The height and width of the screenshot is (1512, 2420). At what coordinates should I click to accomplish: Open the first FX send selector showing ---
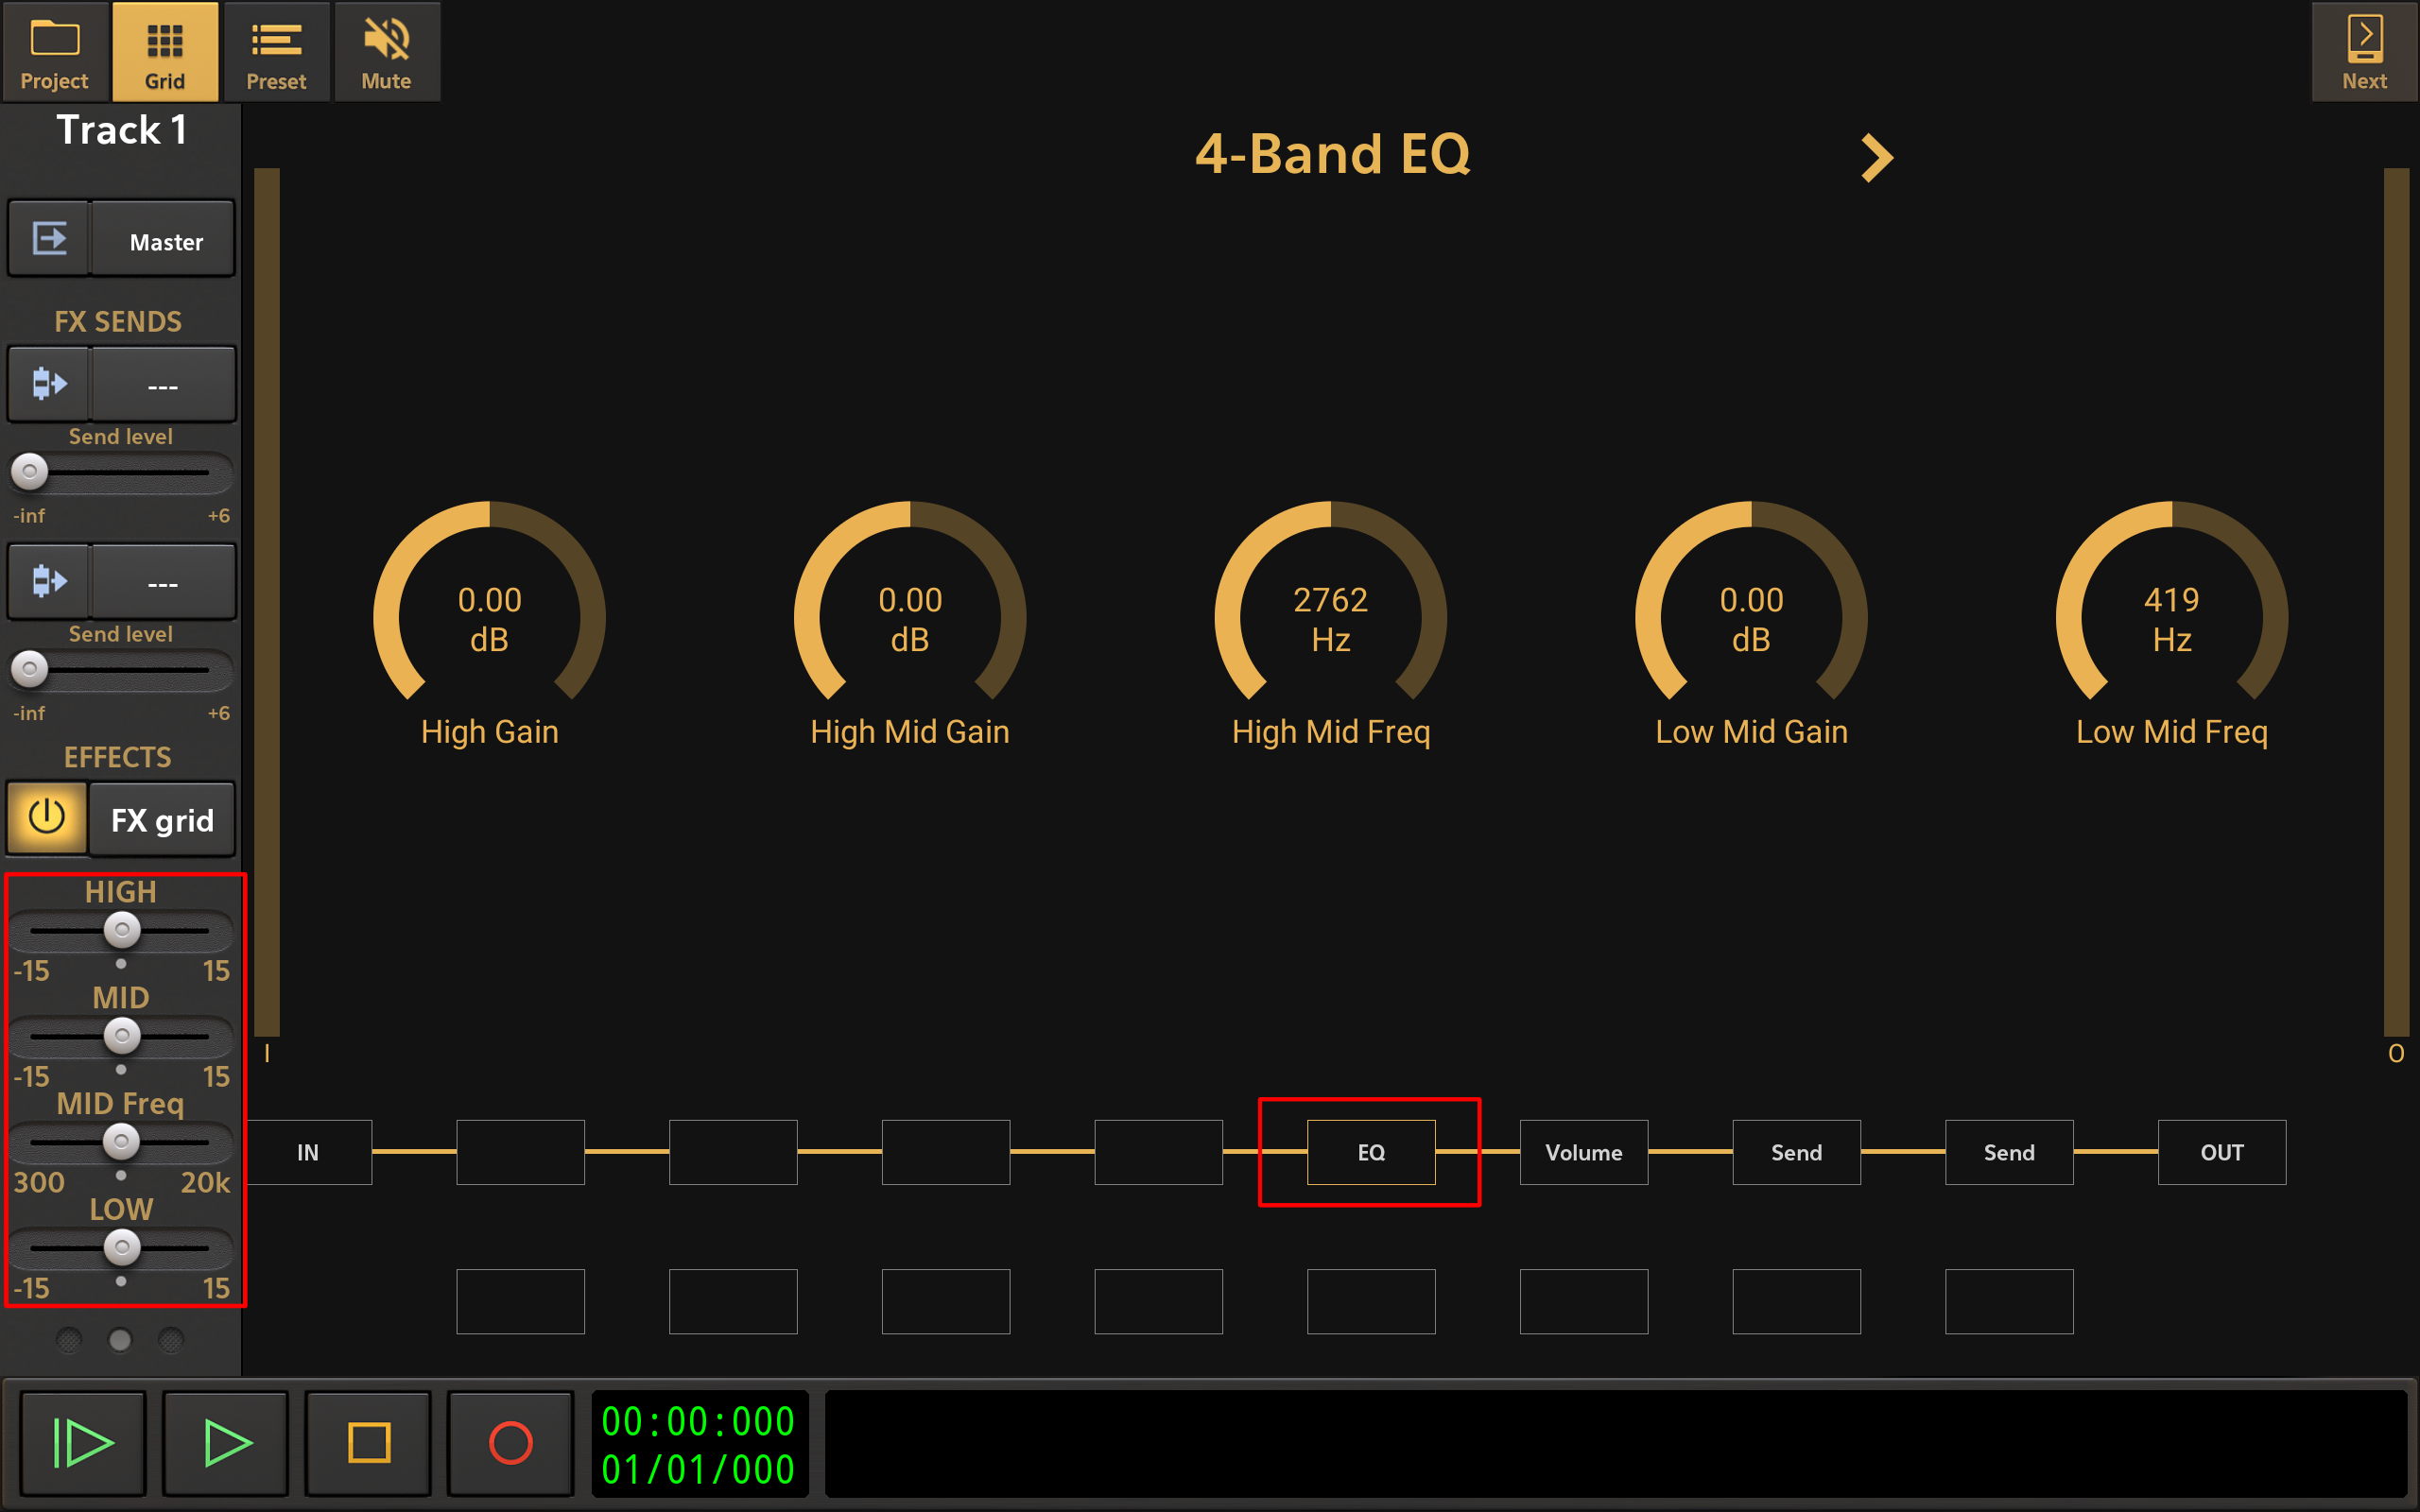(x=163, y=383)
